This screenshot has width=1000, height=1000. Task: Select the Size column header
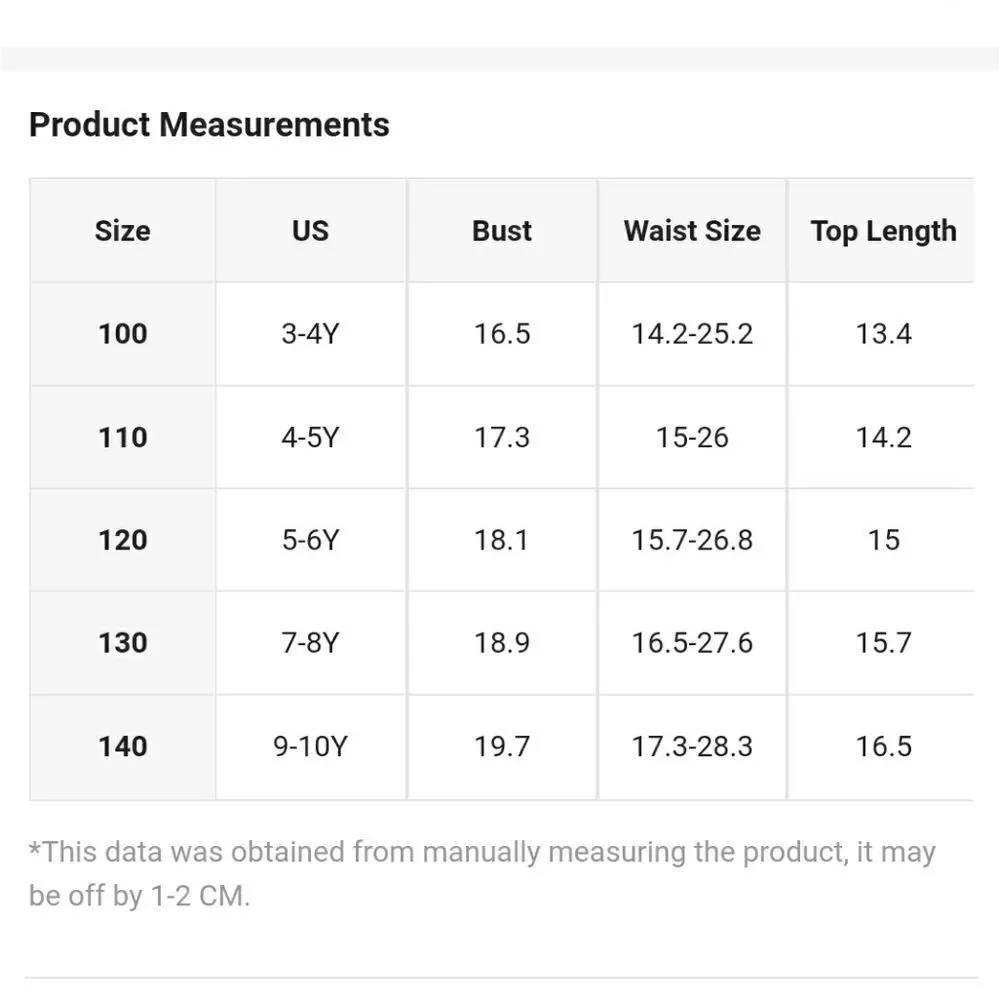[122, 231]
